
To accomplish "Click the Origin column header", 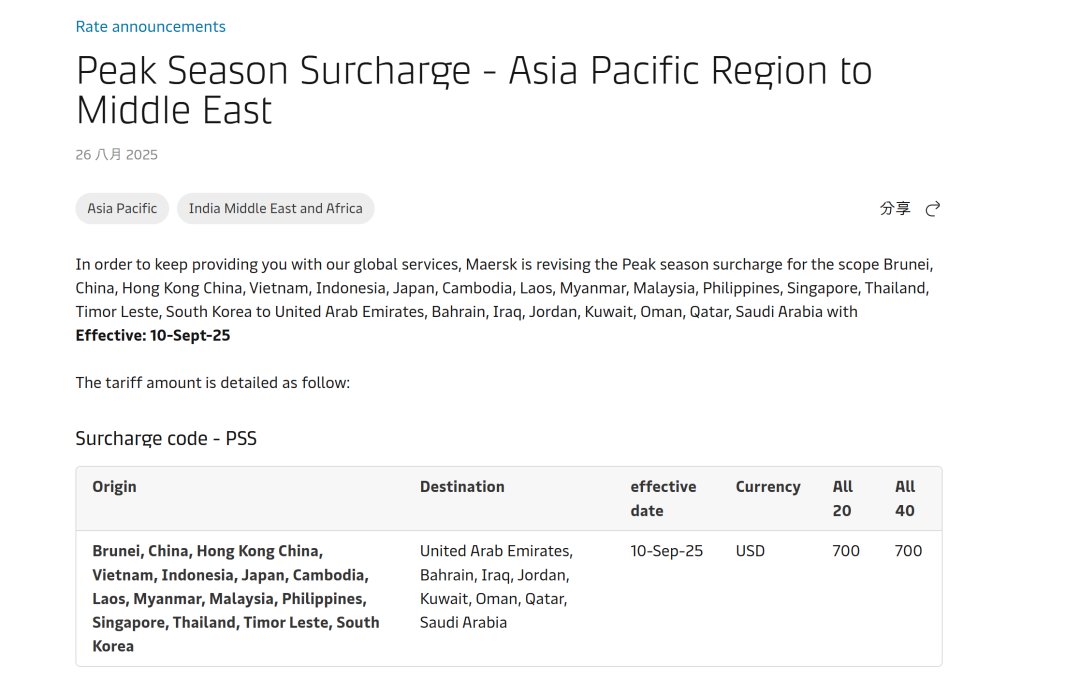I will pos(114,487).
